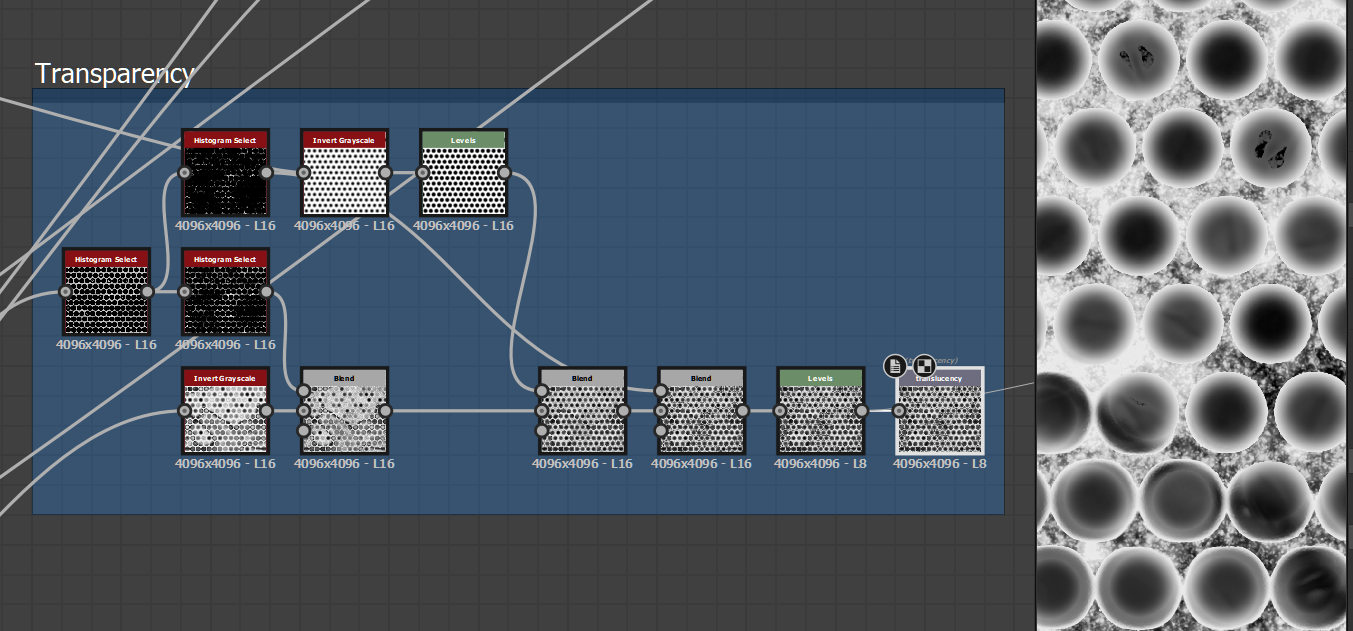1353x631 pixels.
Task: Click the input pin of bottom-row Levels node
Action: tap(780, 411)
